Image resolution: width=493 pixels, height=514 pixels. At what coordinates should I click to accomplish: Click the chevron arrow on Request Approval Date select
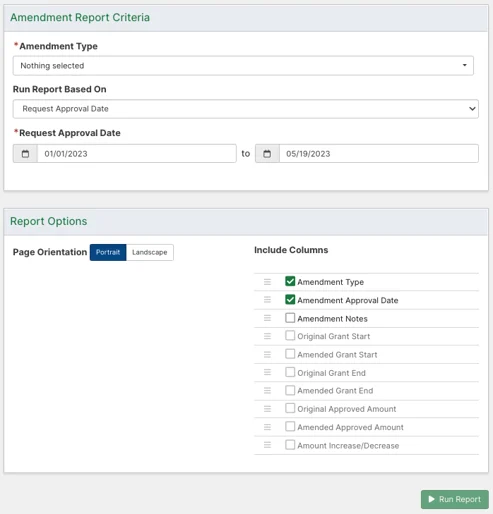(472, 109)
